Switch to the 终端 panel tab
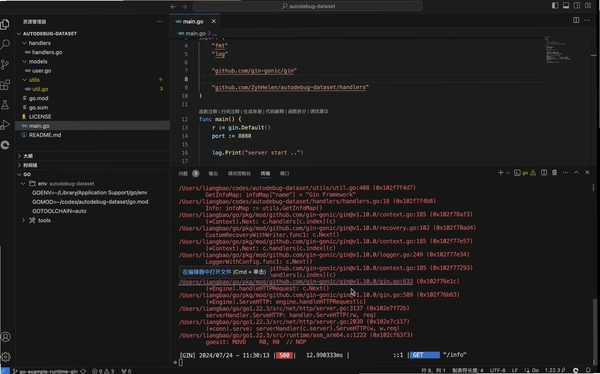Screen dimensions: 600x374 click(x=265, y=173)
